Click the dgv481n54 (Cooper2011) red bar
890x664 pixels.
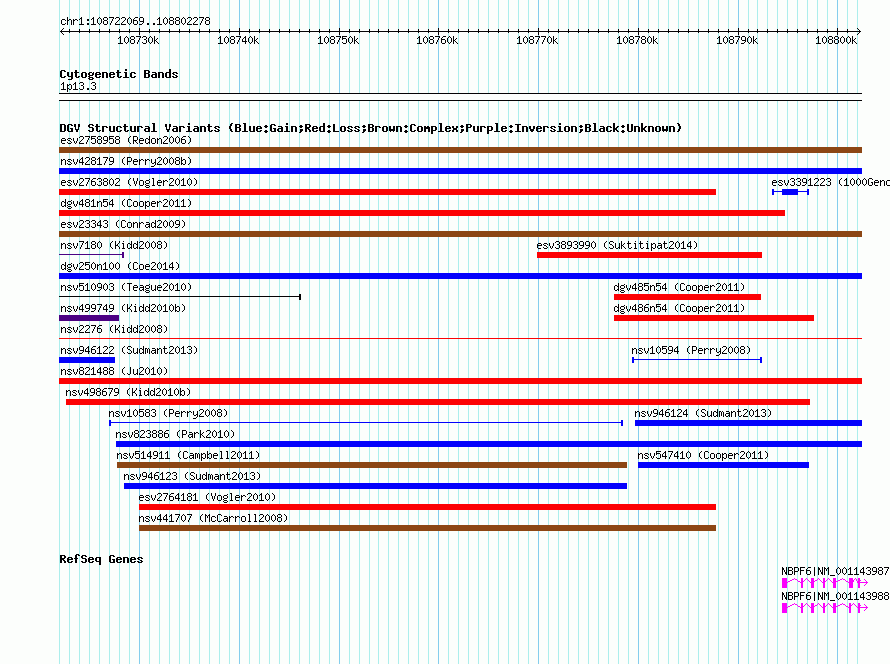tap(422, 213)
